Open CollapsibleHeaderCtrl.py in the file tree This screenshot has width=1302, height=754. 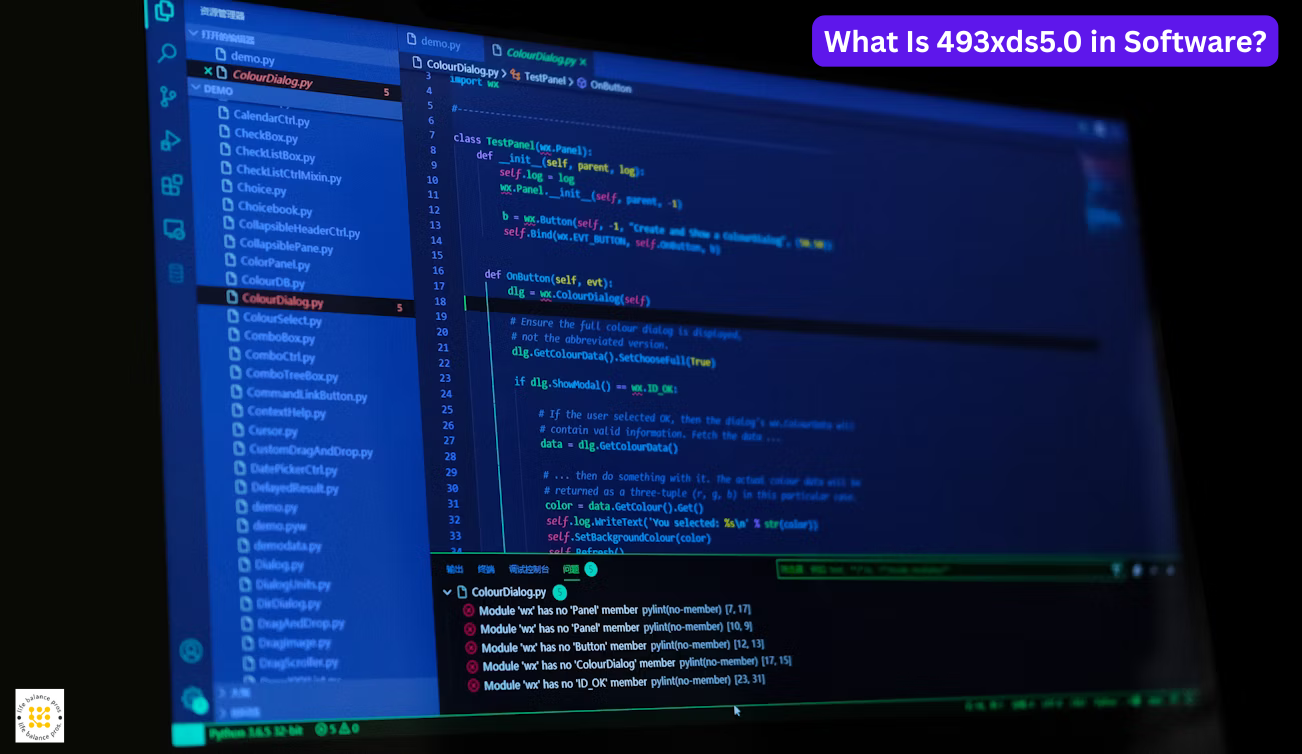299,228
